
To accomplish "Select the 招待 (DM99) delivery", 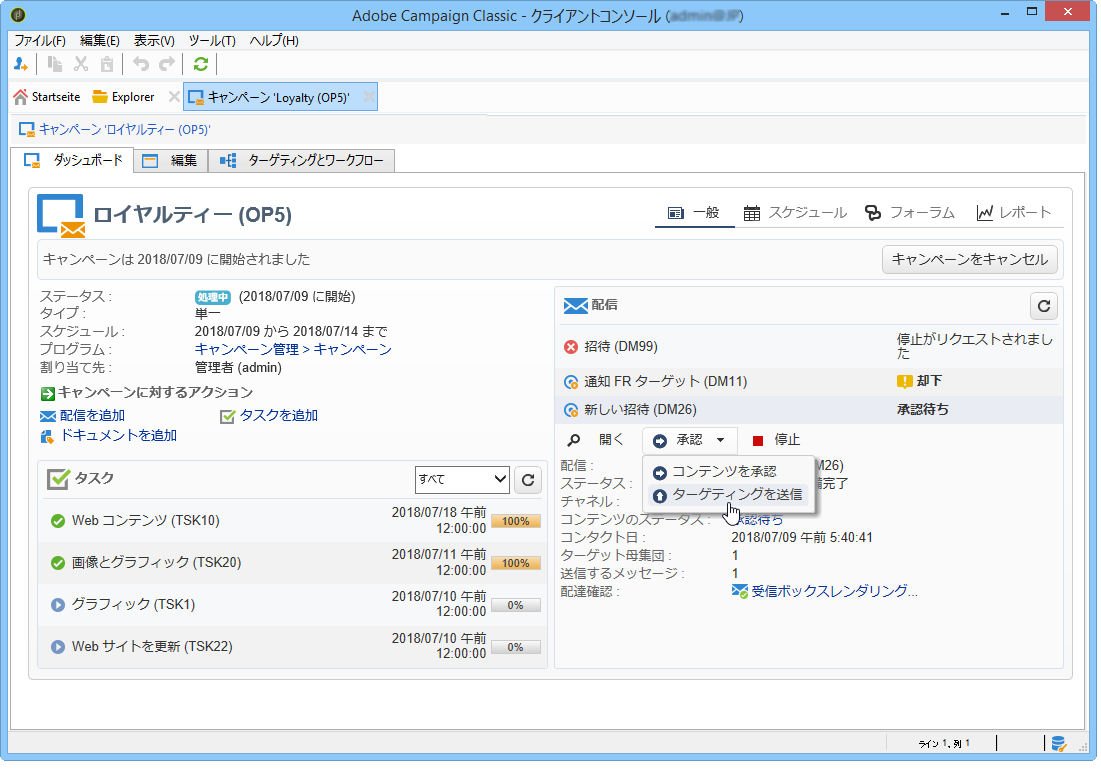I will (x=810, y=347).
